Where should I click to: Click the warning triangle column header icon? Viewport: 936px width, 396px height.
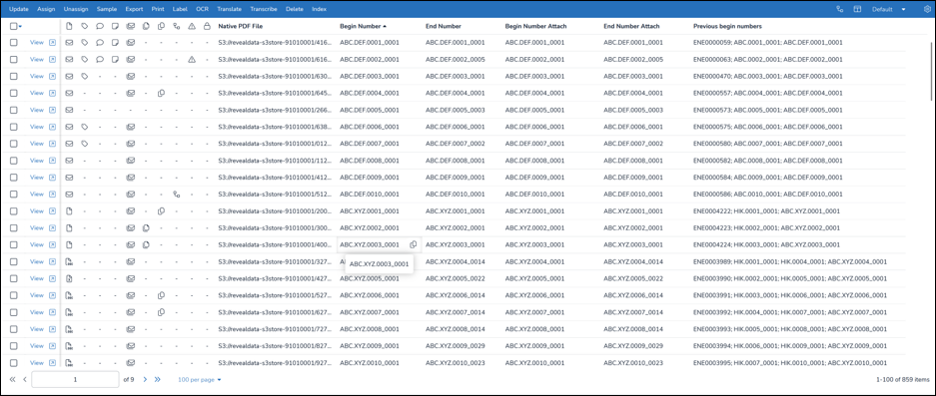[192, 26]
